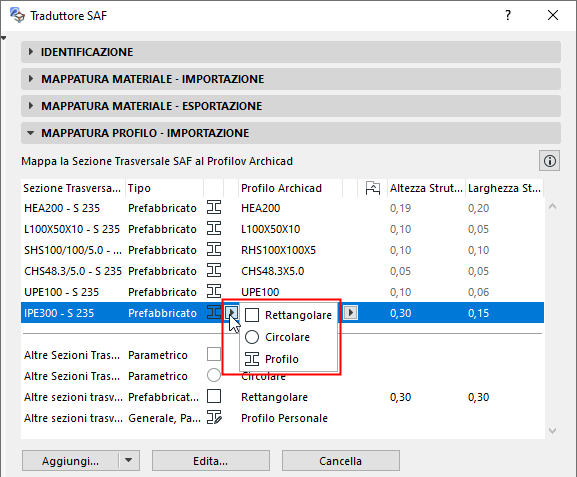Select the HEA200 - S 235 row
The image size is (577, 477).
282,208
